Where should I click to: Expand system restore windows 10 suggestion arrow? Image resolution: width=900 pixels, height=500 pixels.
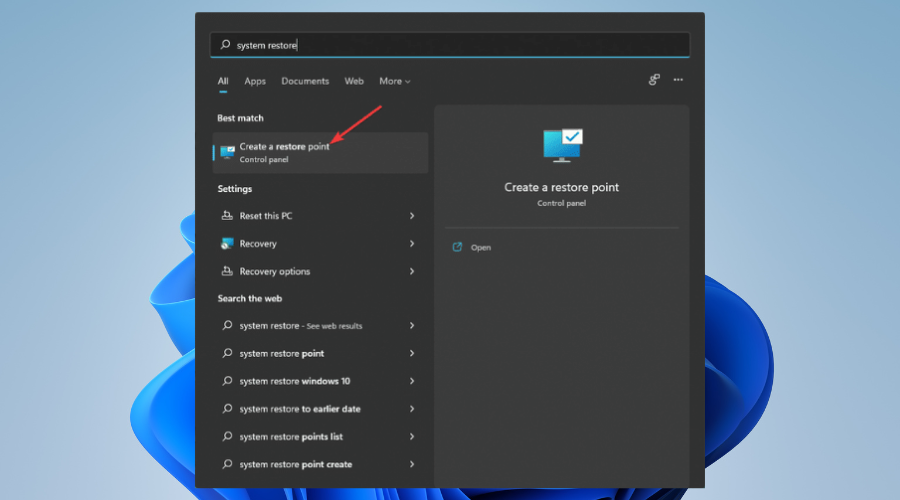[x=412, y=381]
